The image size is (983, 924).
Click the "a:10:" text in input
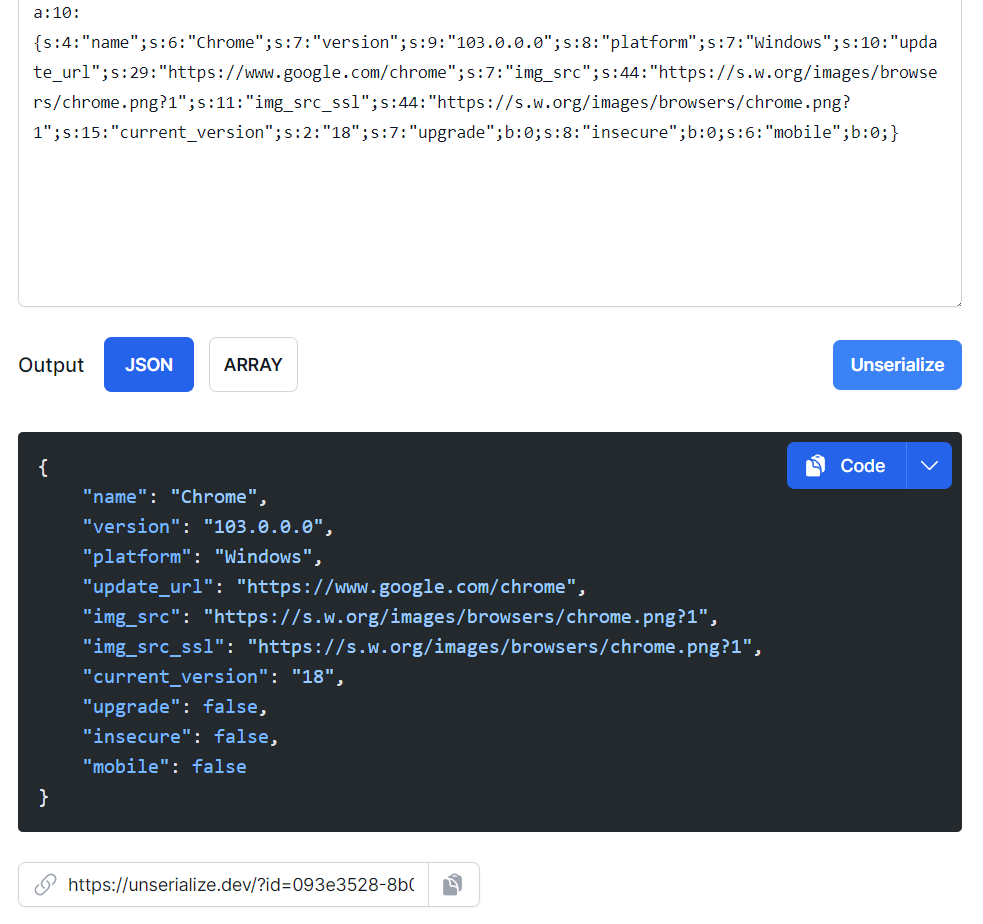click(56, 13)
